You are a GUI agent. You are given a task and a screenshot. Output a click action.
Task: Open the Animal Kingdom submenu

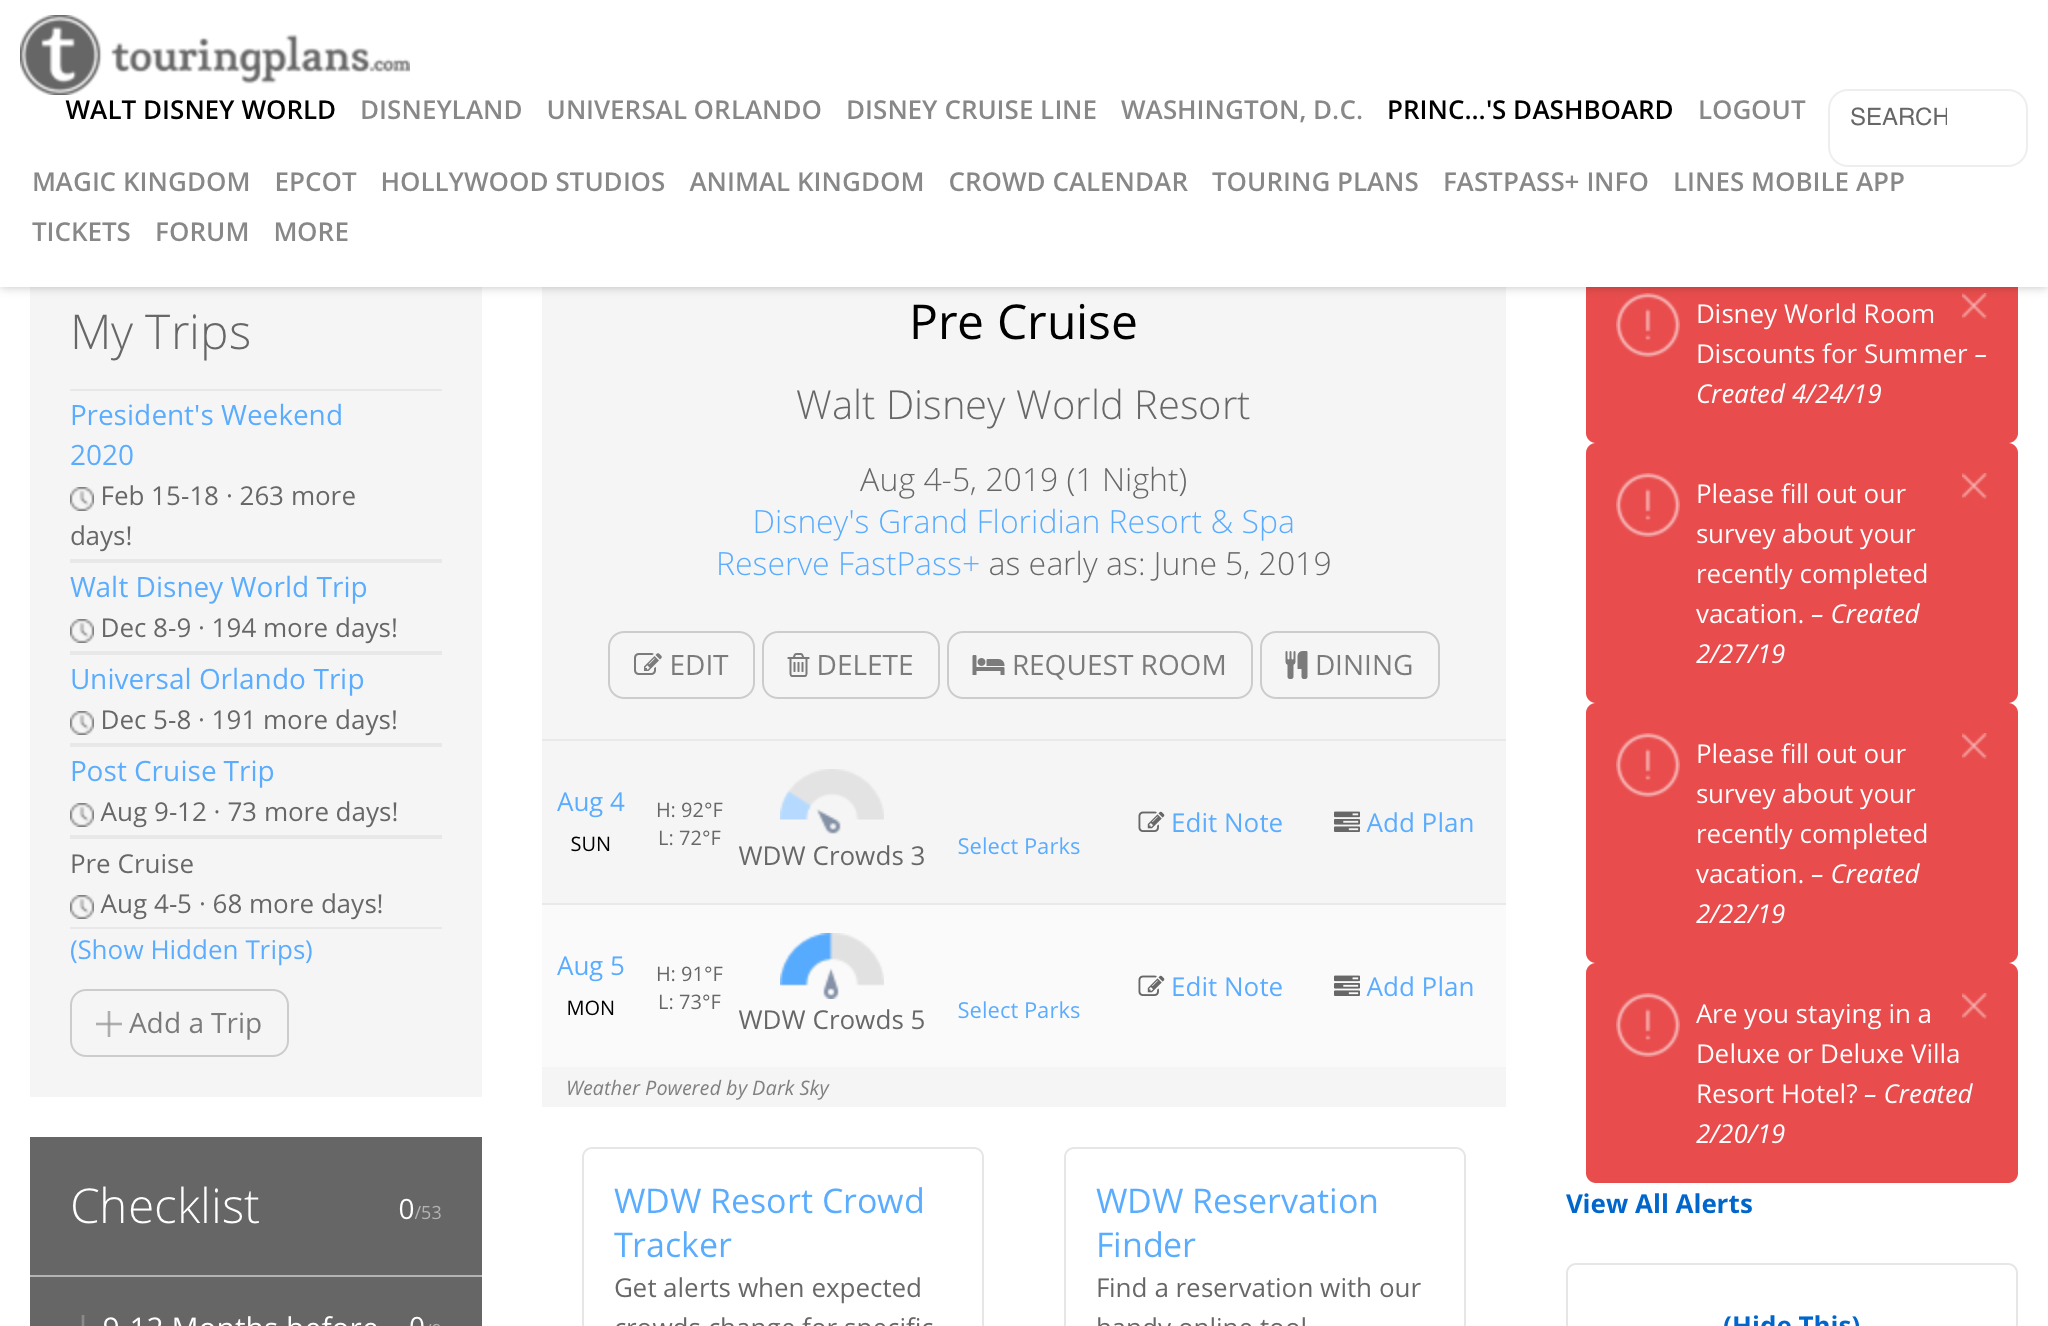tap(806, 182)
